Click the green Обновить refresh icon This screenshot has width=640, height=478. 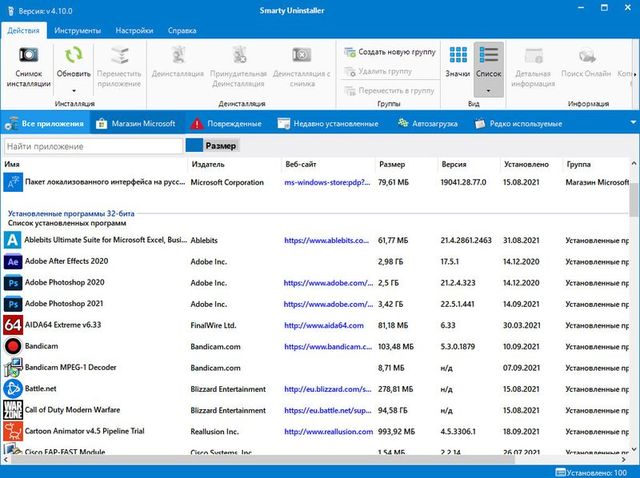(x=74, y=56)
